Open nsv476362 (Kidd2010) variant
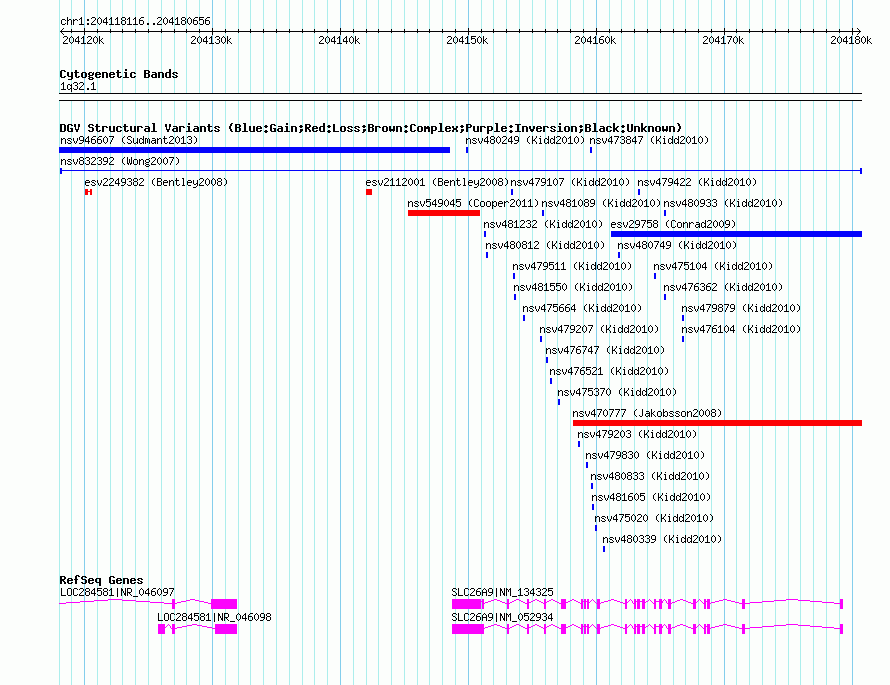 point(723,287)
